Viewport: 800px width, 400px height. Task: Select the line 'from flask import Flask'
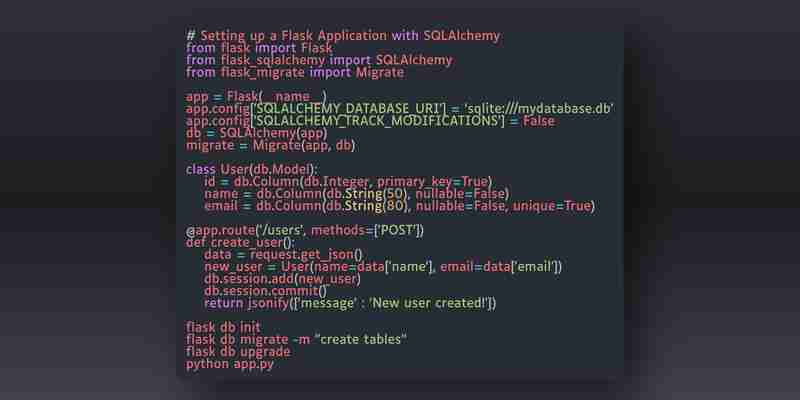259,48
